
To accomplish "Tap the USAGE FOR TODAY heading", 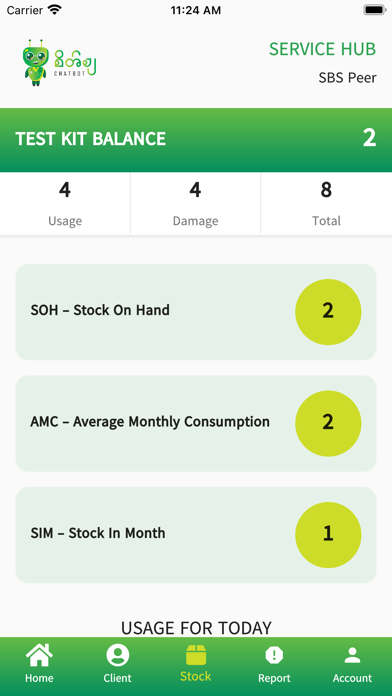I will coord(196,628).
